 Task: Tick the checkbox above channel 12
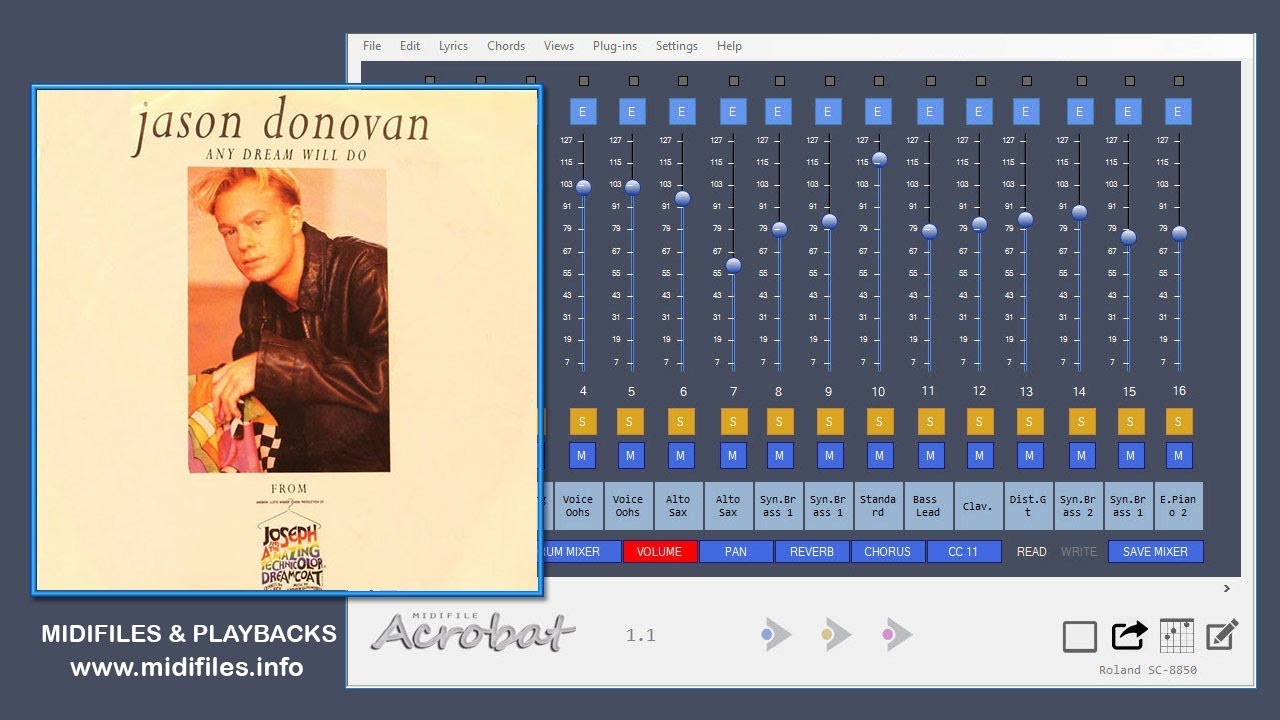tap(980, 81)
